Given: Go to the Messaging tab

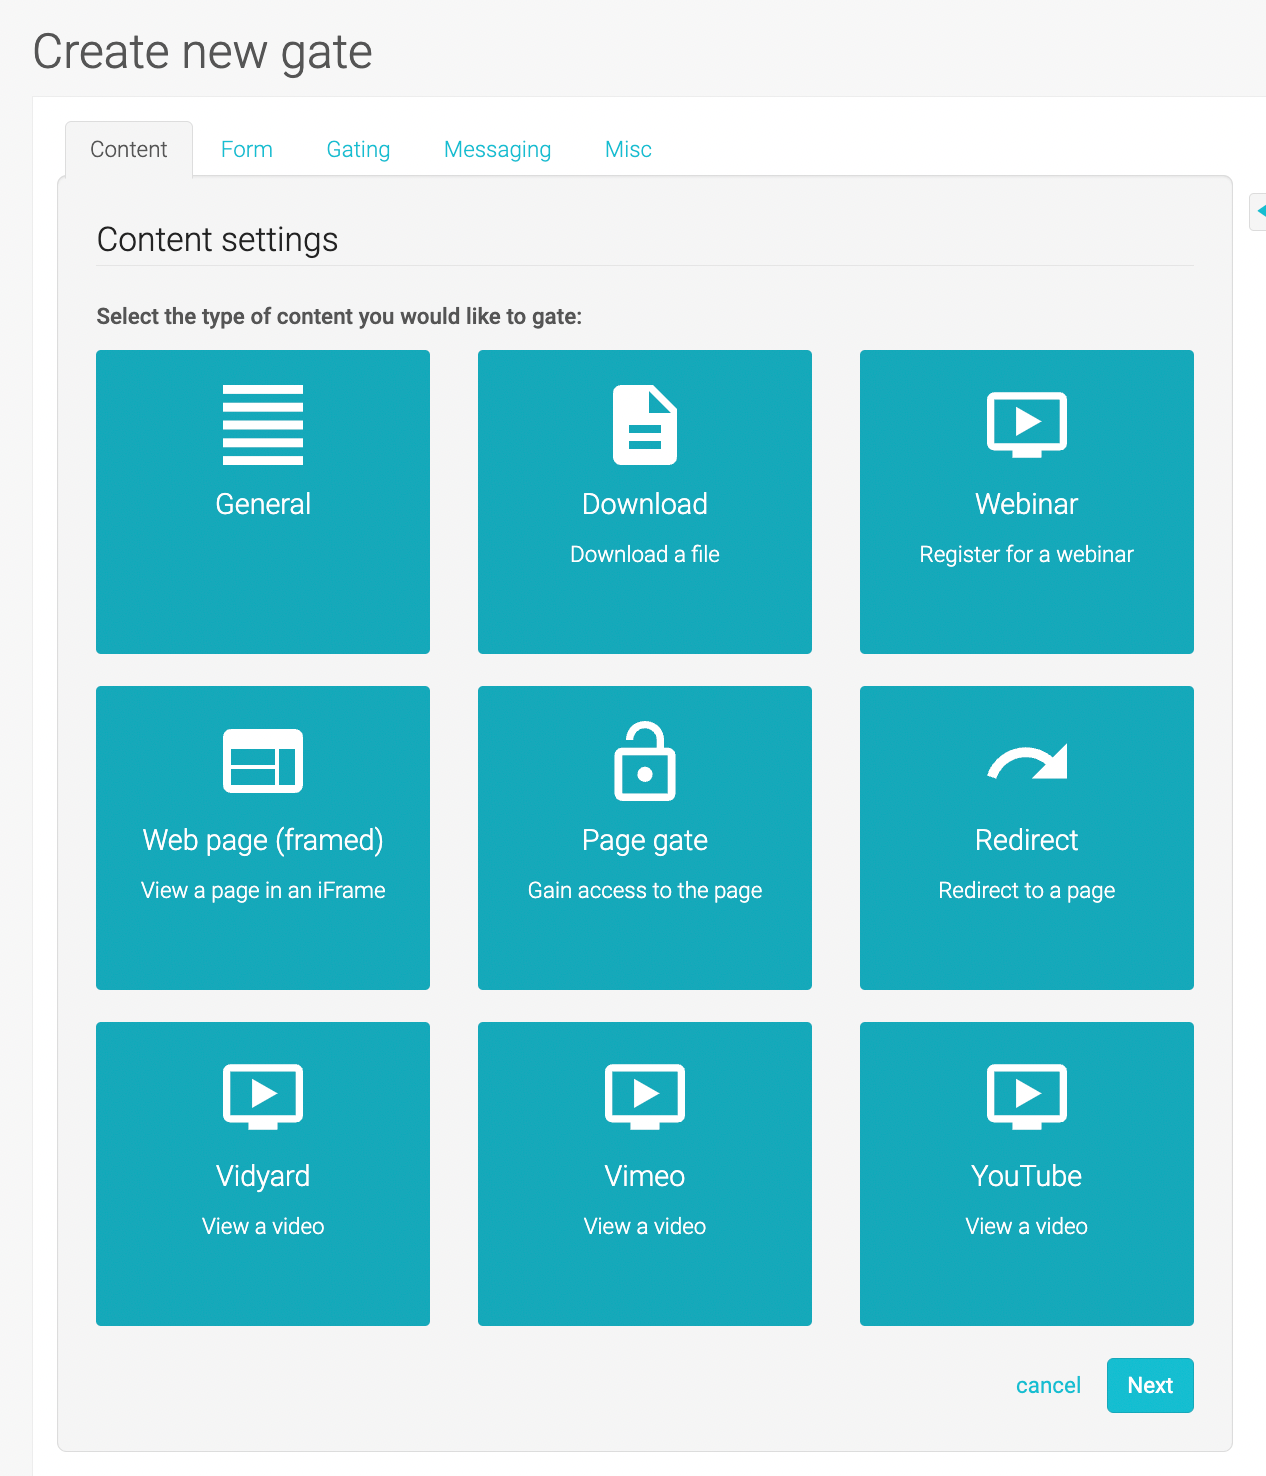Looking at the screenshot, I should tap(497, 149).
